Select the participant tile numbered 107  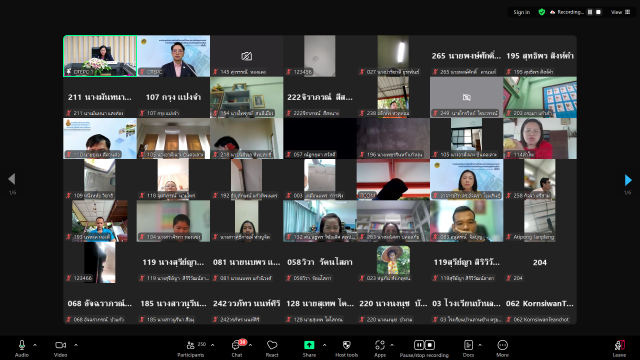pos(173,97)
